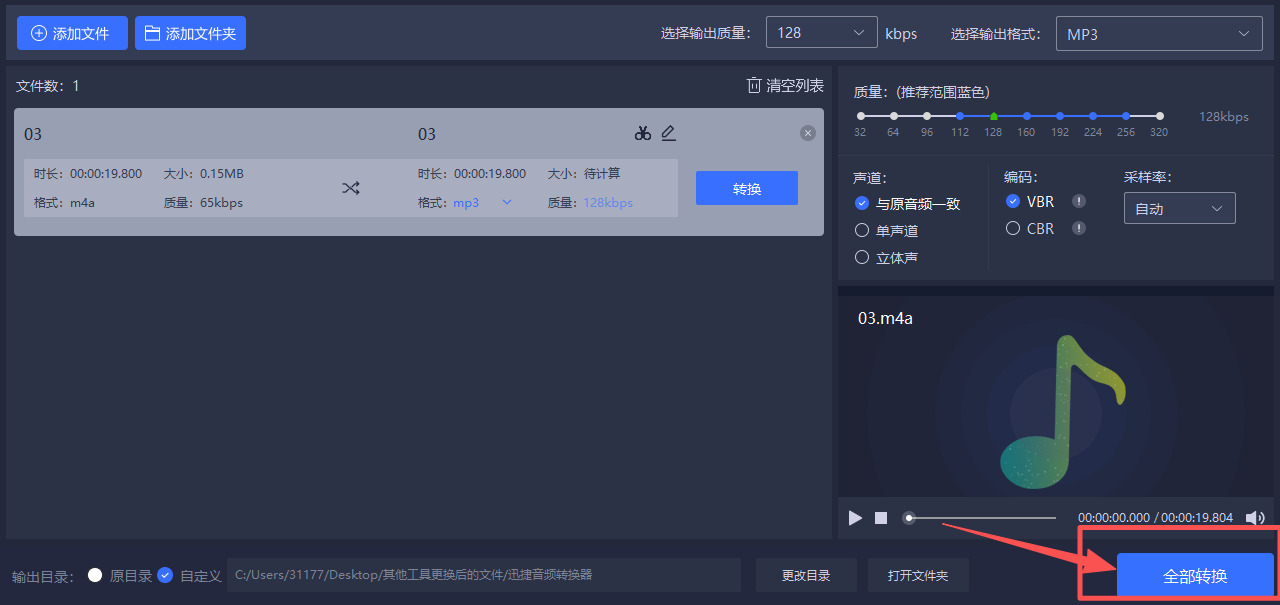Image resolution: width=1280 pixels, height=605 pixels.
Task: Open the info icon beside VBR
Action: pos(1077,201)
